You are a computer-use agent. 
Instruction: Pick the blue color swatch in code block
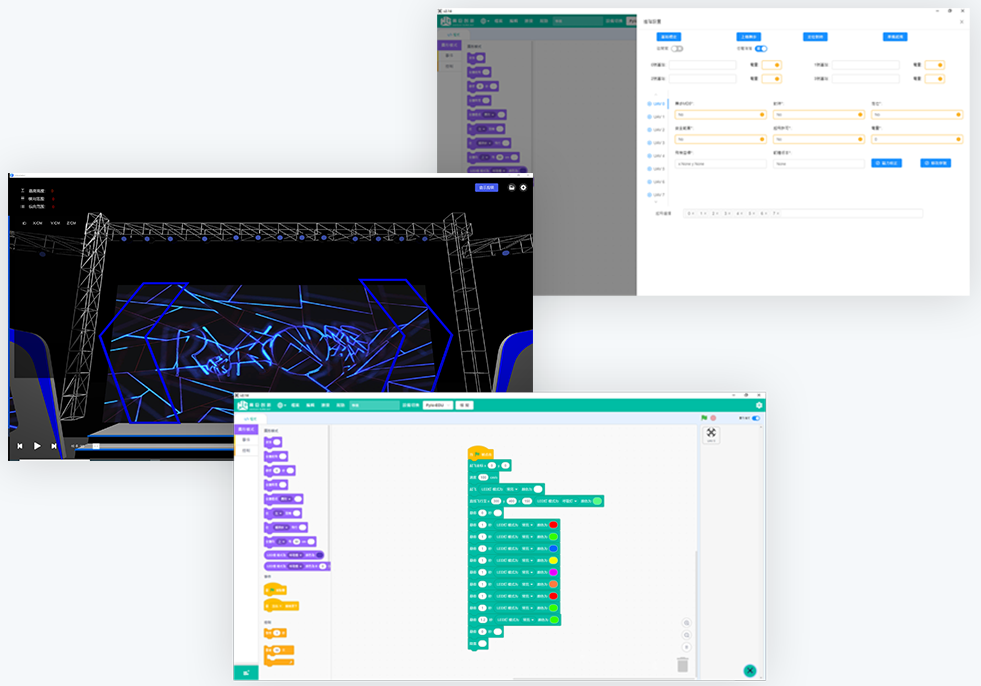tap(553, 549)
